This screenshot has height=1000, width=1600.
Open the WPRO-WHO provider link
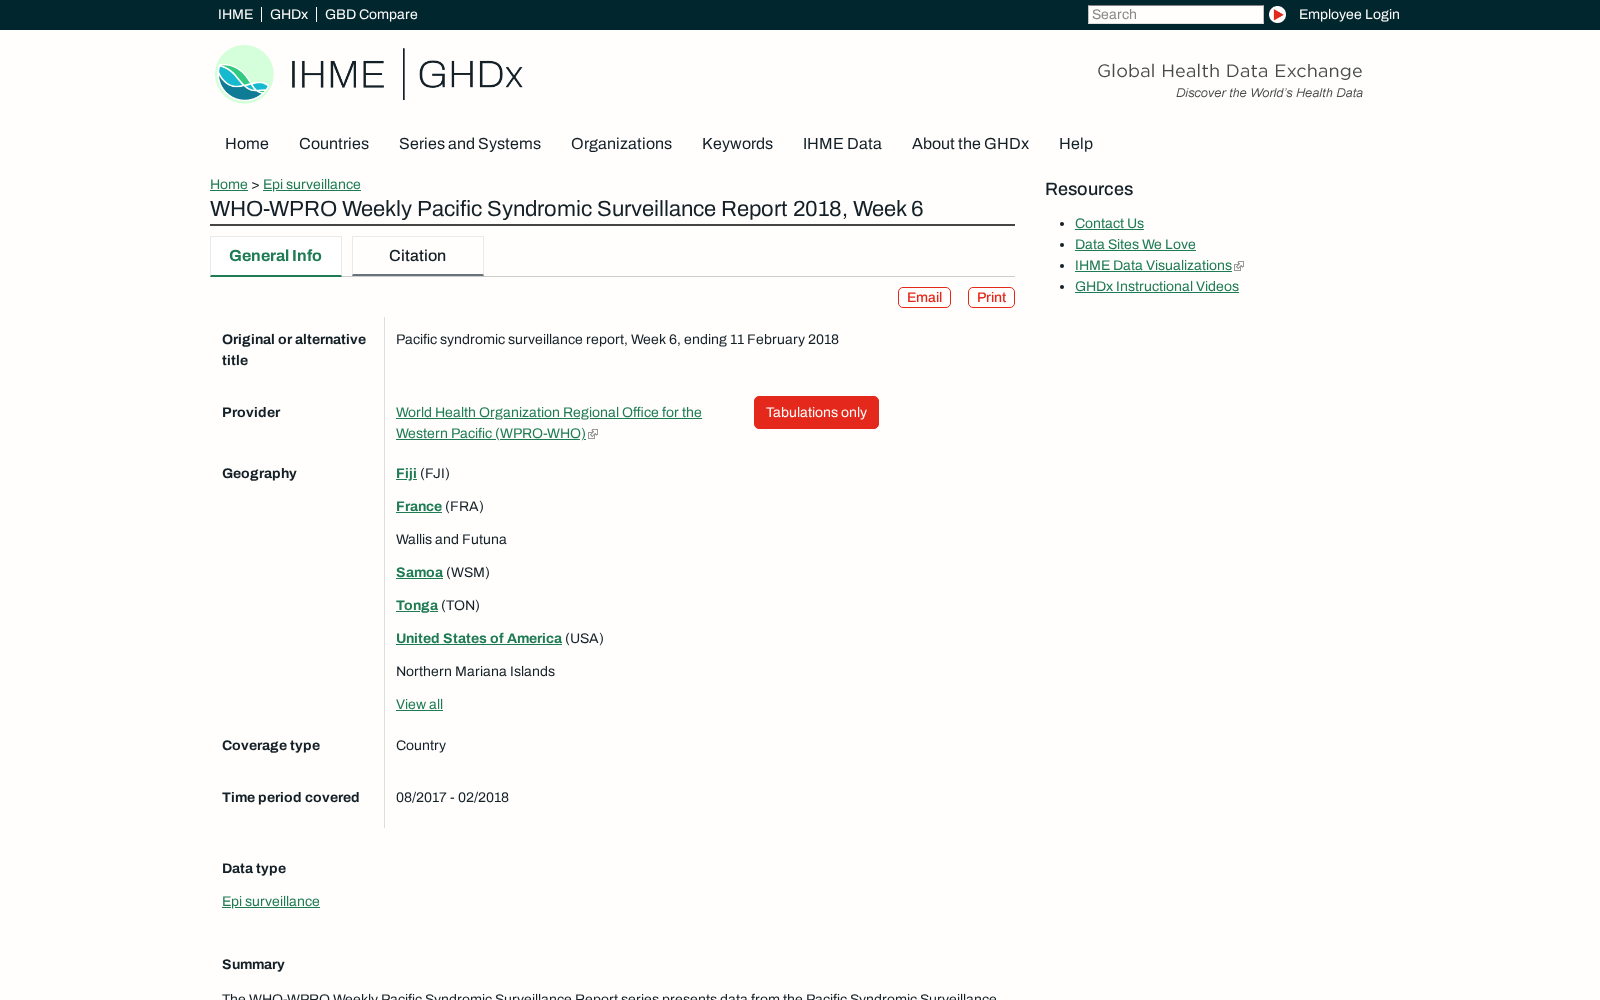click(x=549, y=423)
